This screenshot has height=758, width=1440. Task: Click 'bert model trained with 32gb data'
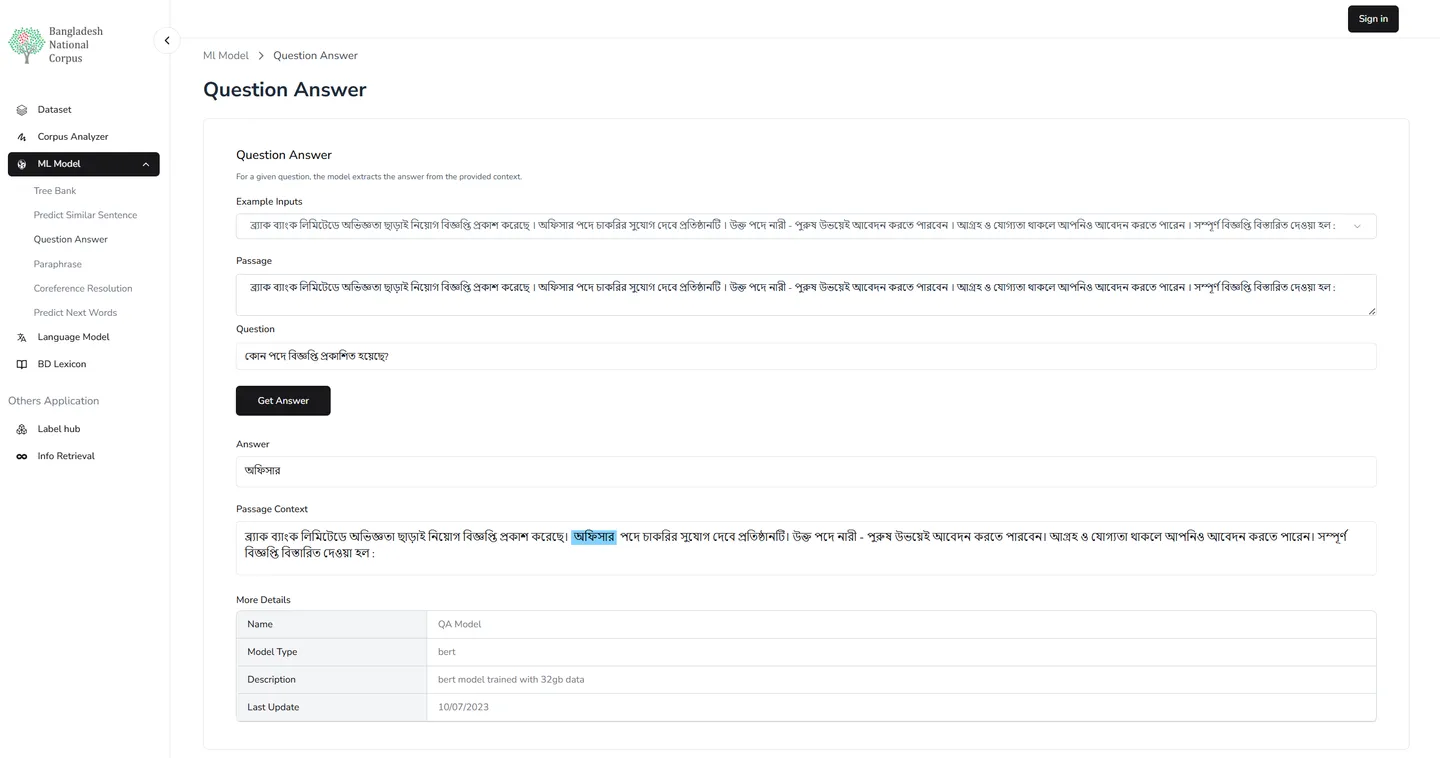[x=511, y=680]
